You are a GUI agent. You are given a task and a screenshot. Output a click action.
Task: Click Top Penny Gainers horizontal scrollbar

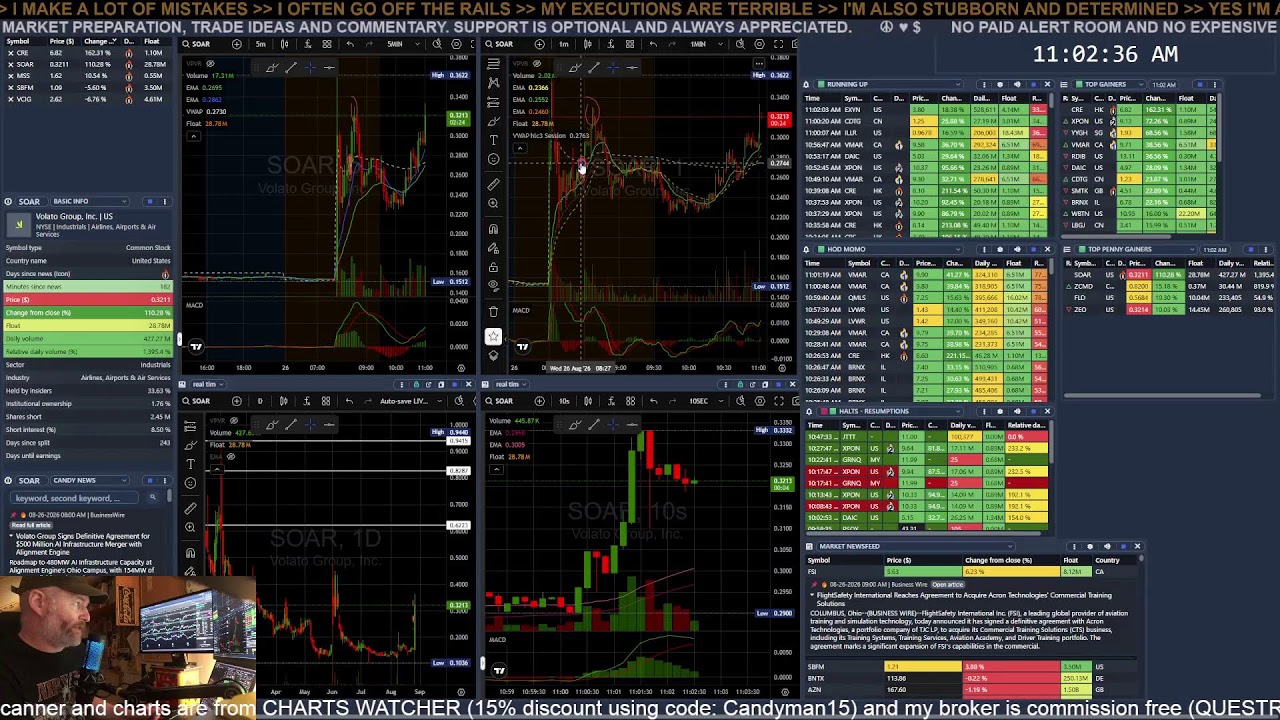point(1162,396)
